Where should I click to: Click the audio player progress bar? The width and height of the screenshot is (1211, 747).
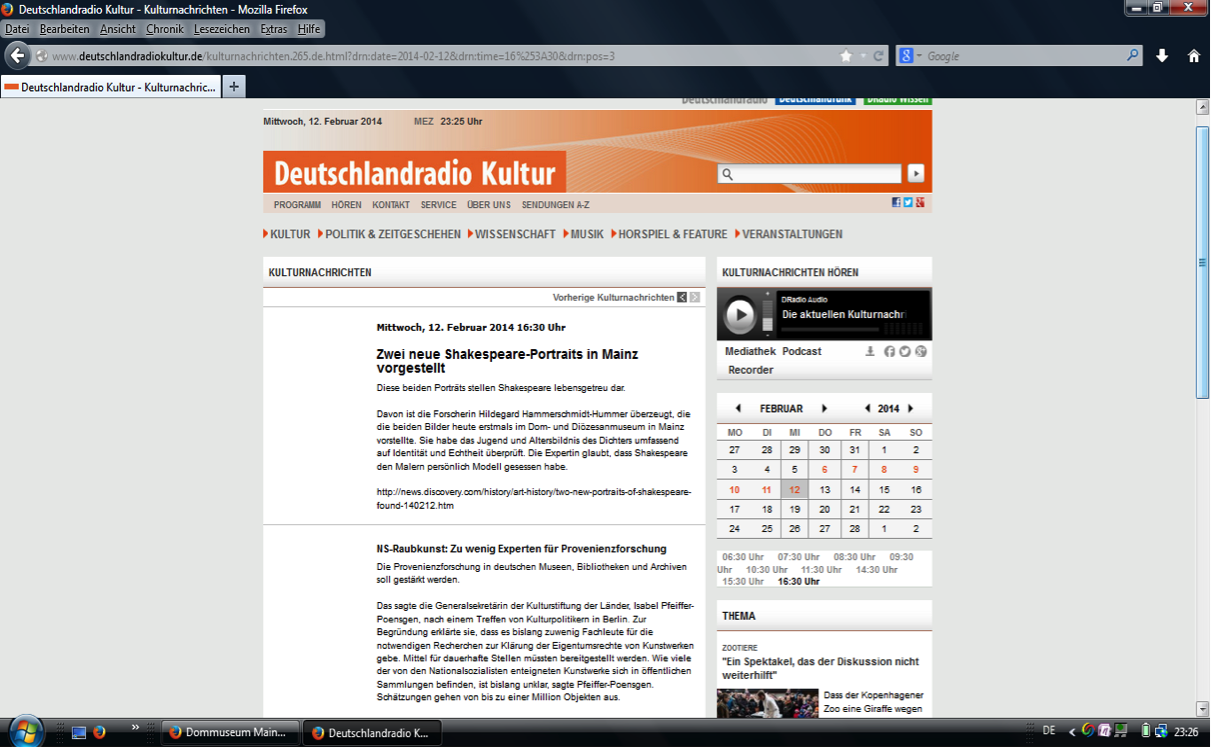[830, 329]
